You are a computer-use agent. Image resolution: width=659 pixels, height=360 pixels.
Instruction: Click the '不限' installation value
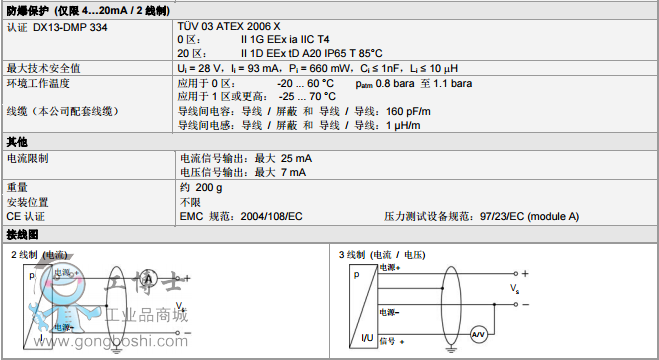pos(190,202)
